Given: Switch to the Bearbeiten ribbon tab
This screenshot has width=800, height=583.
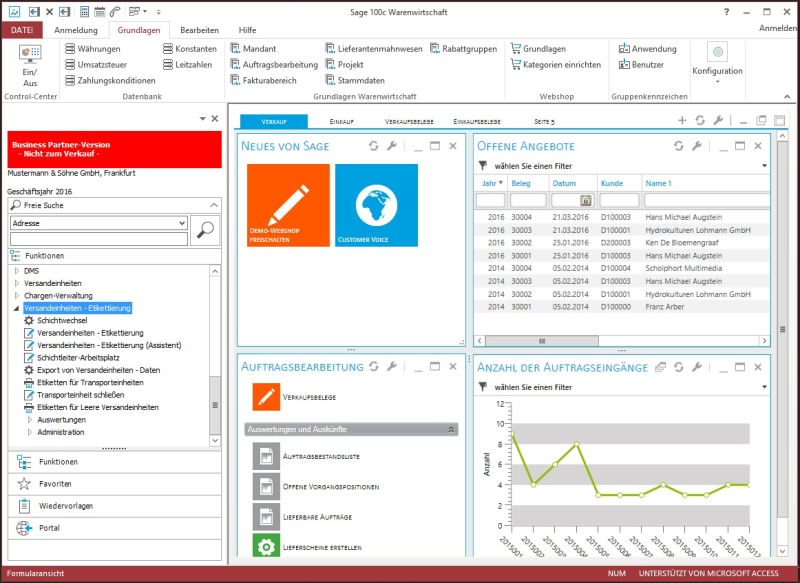Looking at the screenshot, I should click(x=199, y=30).
